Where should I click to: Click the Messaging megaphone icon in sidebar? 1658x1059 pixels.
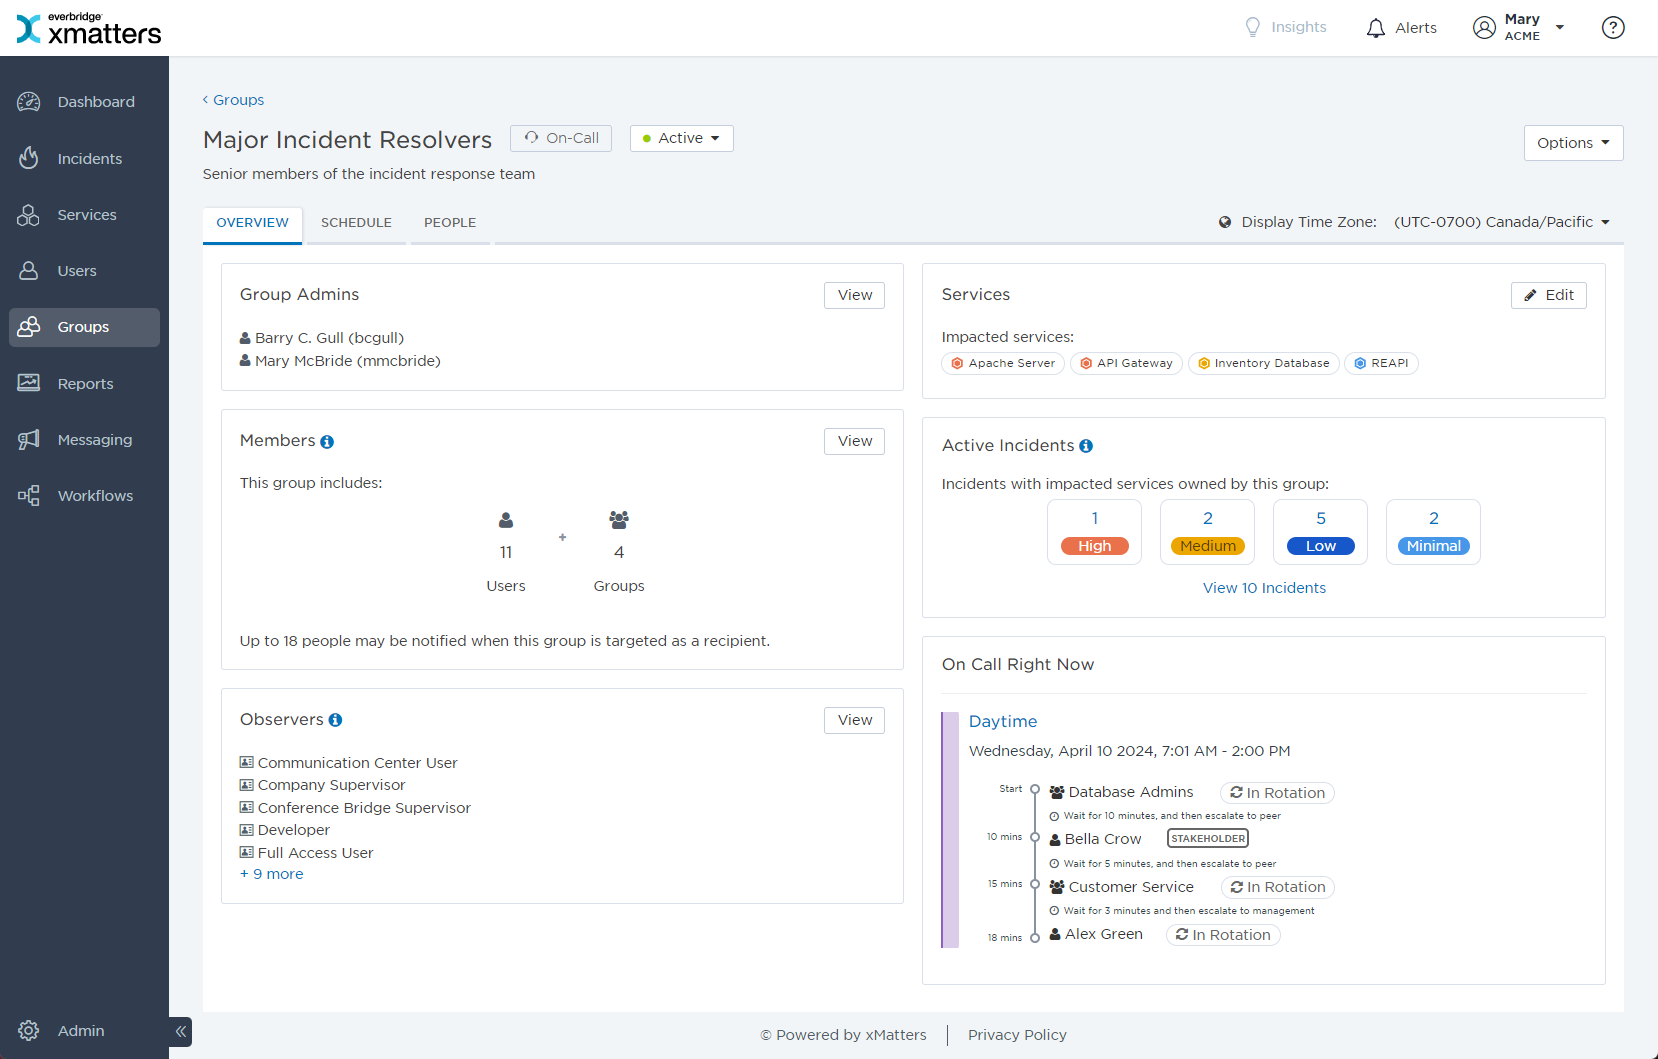[x=29, y=439]
